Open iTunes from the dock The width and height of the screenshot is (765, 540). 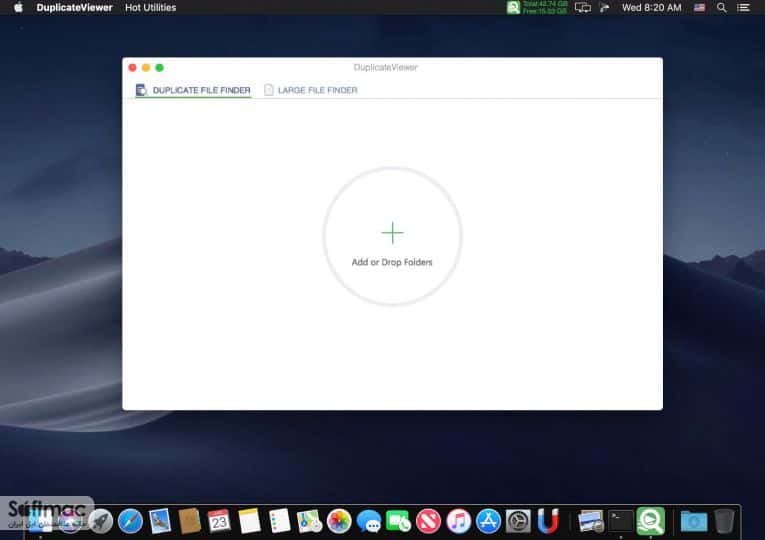click(x=458, y=521)
